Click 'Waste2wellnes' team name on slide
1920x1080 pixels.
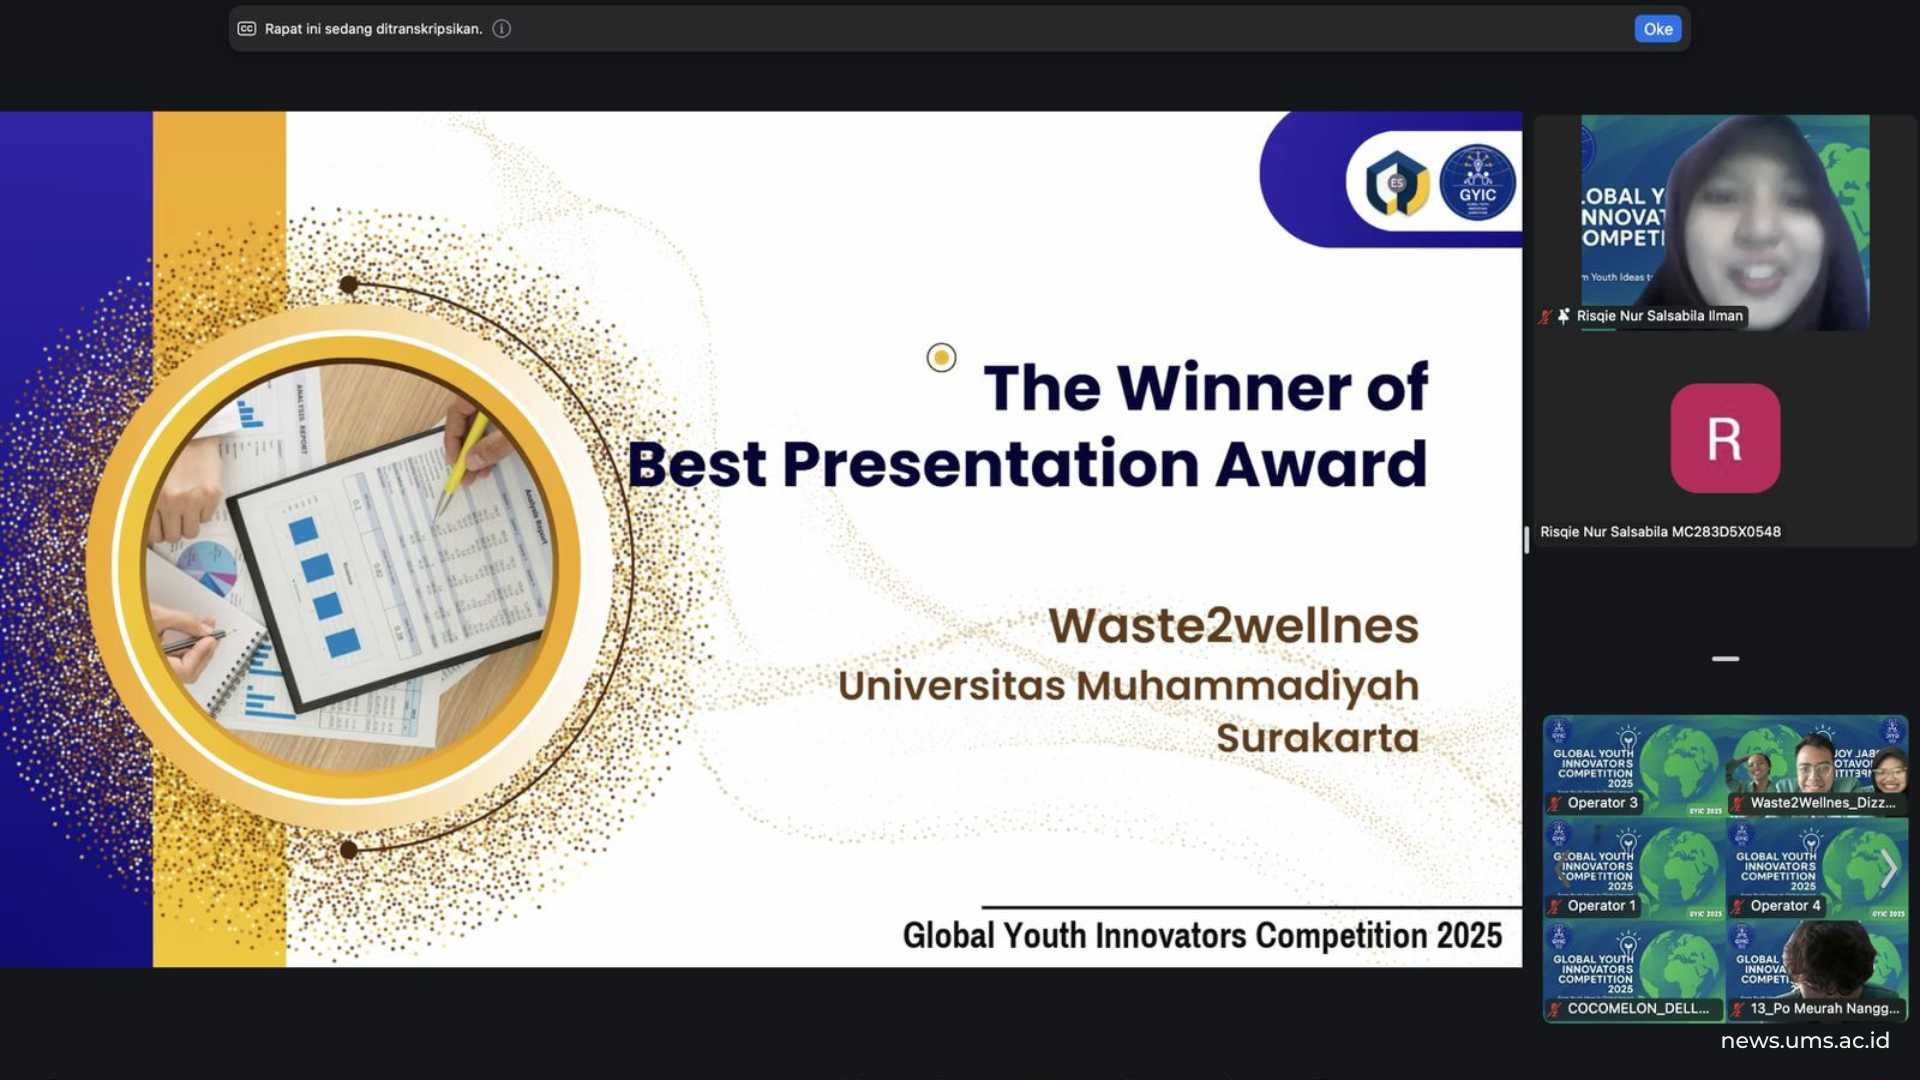[1233, 626]
